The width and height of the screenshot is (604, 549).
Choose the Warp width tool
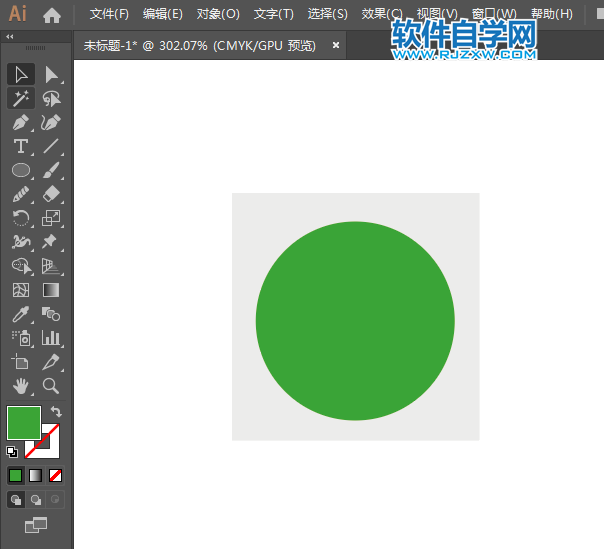21,242
